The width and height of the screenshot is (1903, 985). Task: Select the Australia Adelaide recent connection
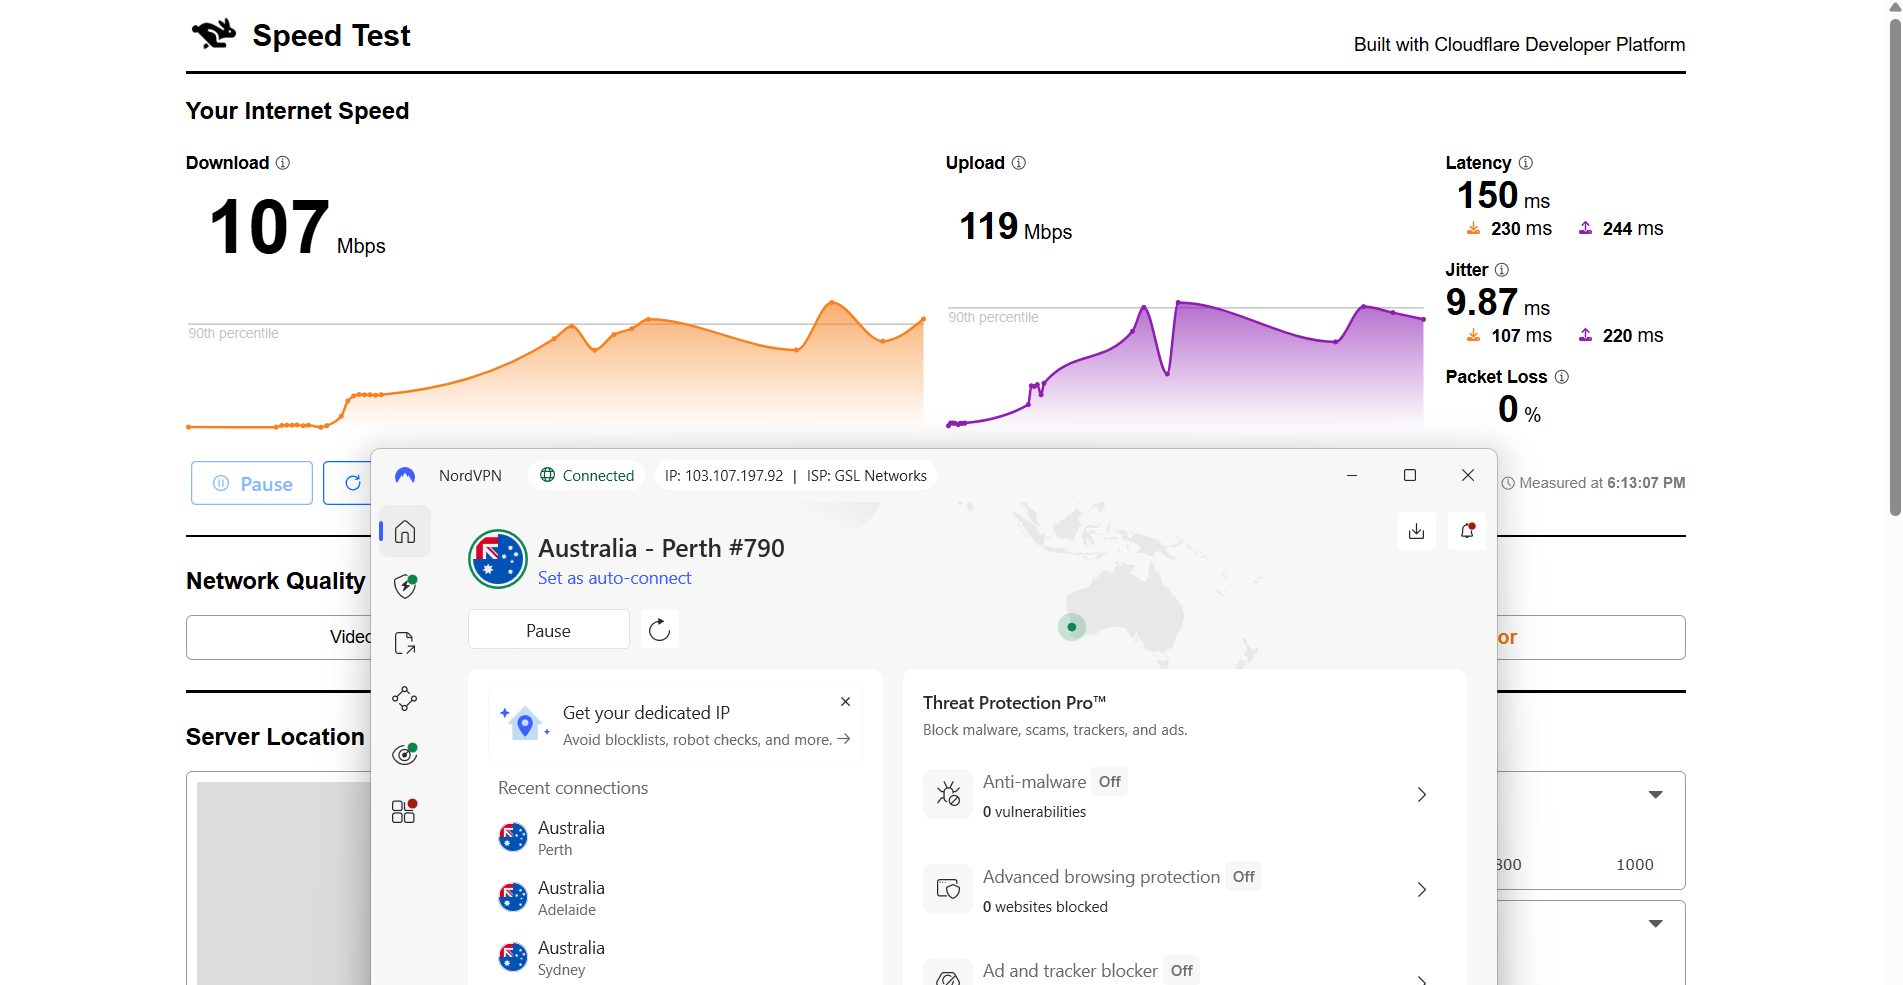tap(571, 897)
